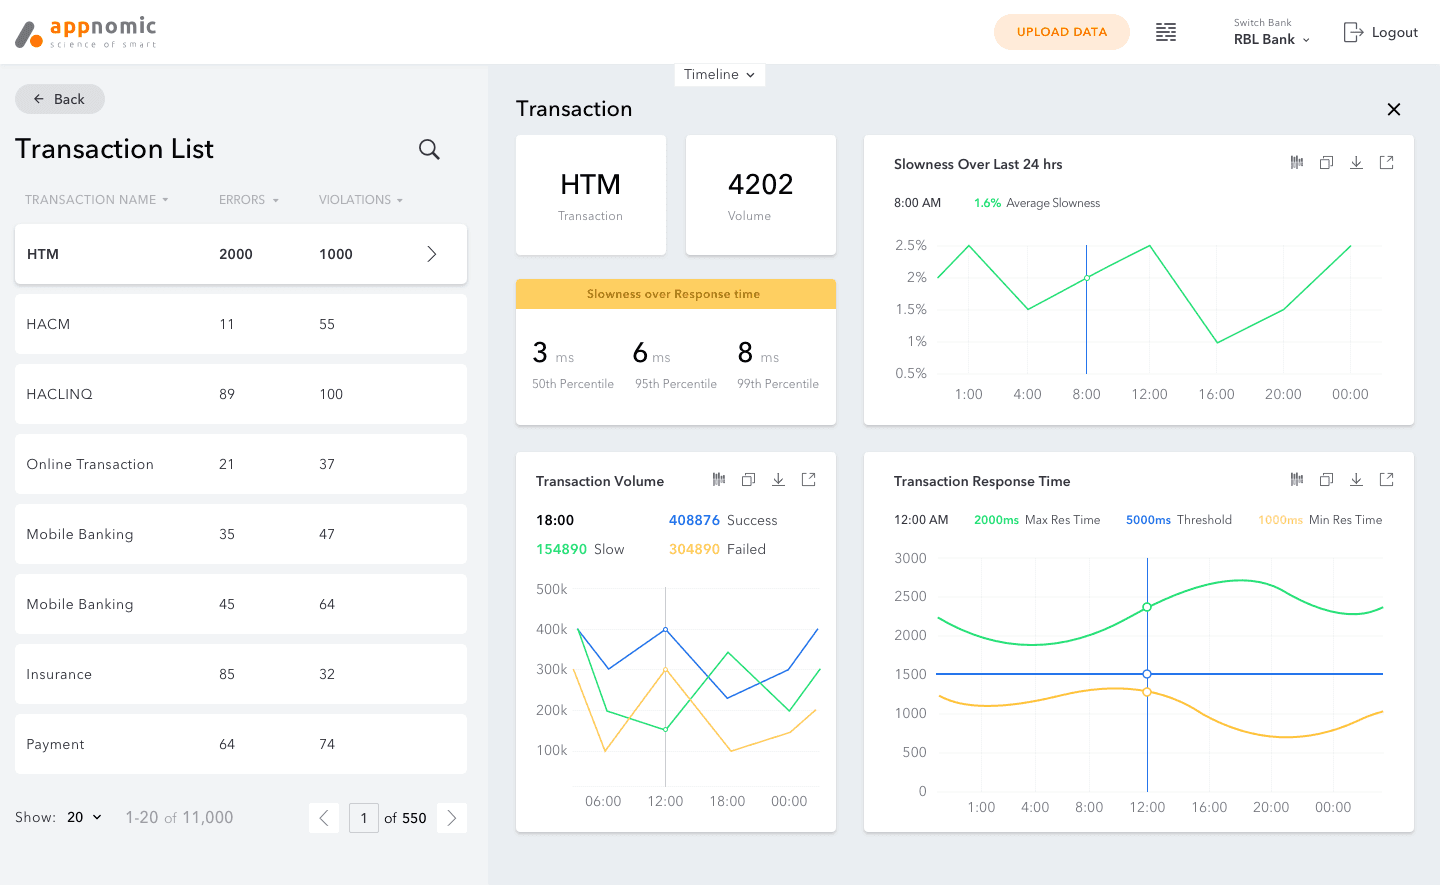The height and width of the screenshot is (885, 1440).
Task: Click the page number input field
Action: click(364, 818)
